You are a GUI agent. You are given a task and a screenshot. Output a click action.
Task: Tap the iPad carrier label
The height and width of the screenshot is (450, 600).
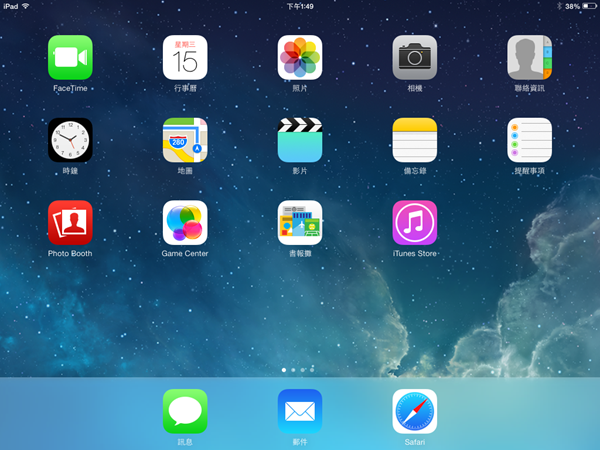point(11,6)
